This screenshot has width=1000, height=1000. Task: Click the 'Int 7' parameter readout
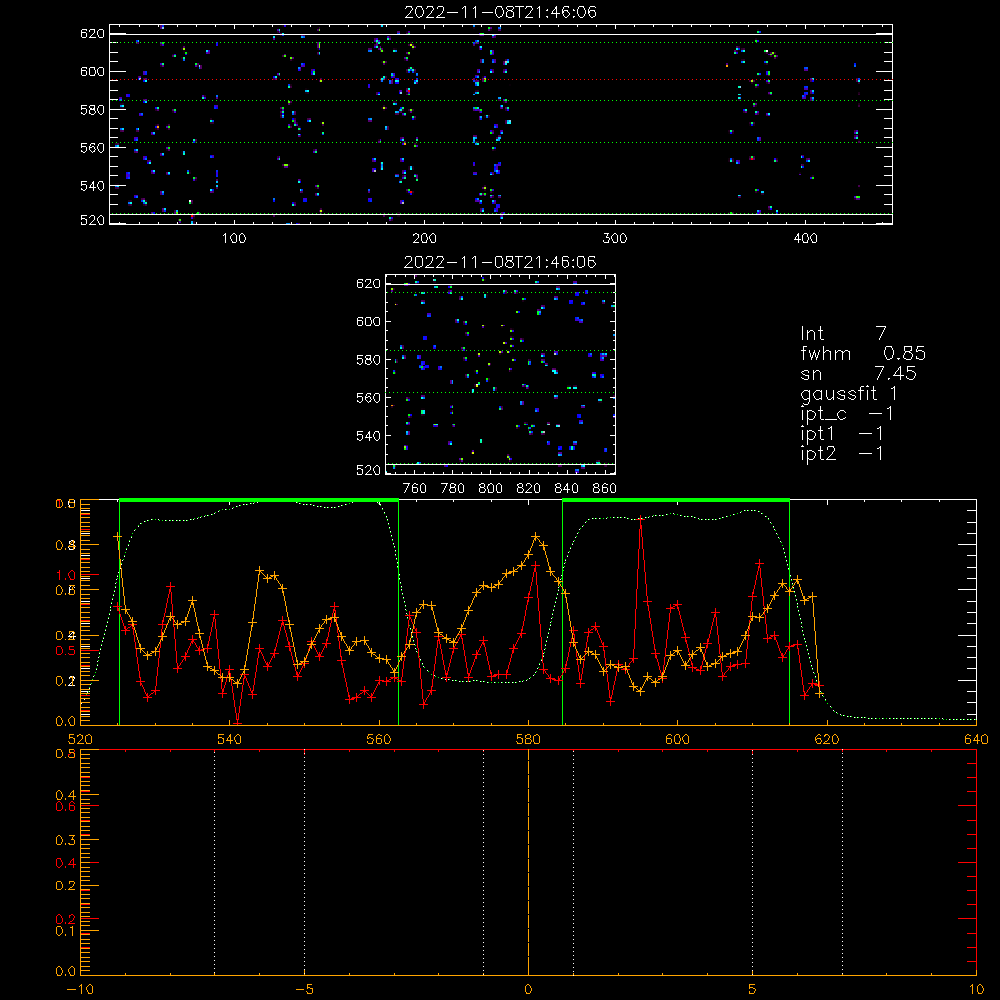click(x=843, y=334)
